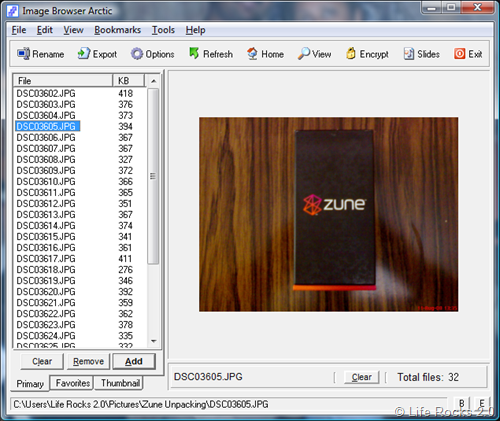Click the View magnifier icon
This screenshot has height=421, width=500.
(303, 54)
